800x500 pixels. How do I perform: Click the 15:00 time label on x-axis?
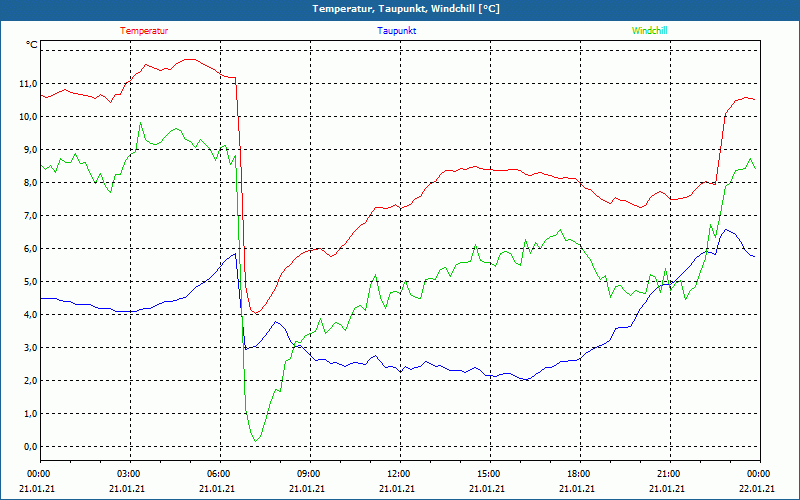tap(489, 474)
